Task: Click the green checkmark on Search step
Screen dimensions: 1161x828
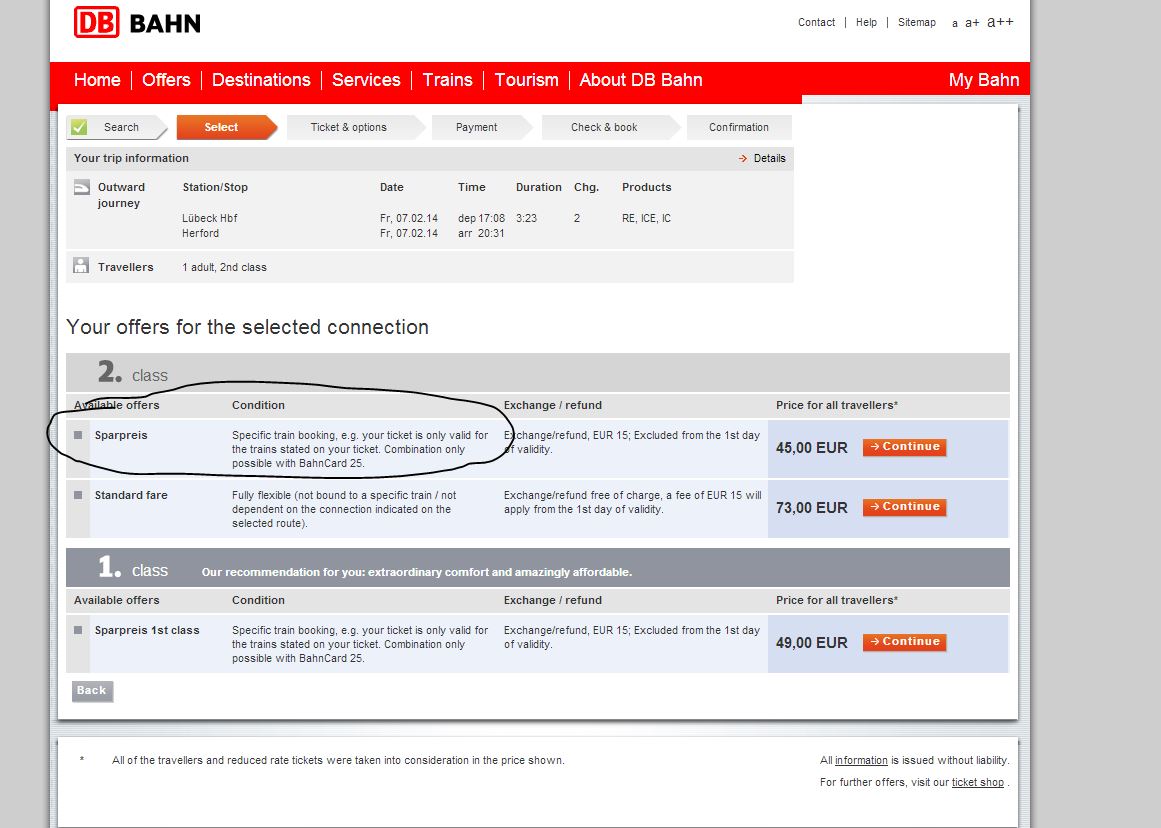Action: coord(79,127)
